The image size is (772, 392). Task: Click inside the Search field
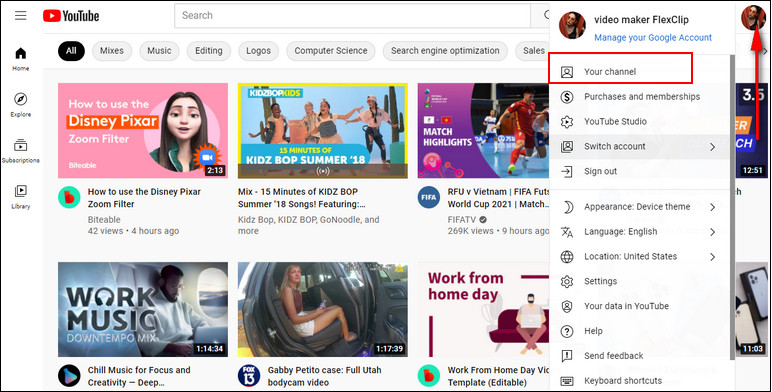(352, 16)
